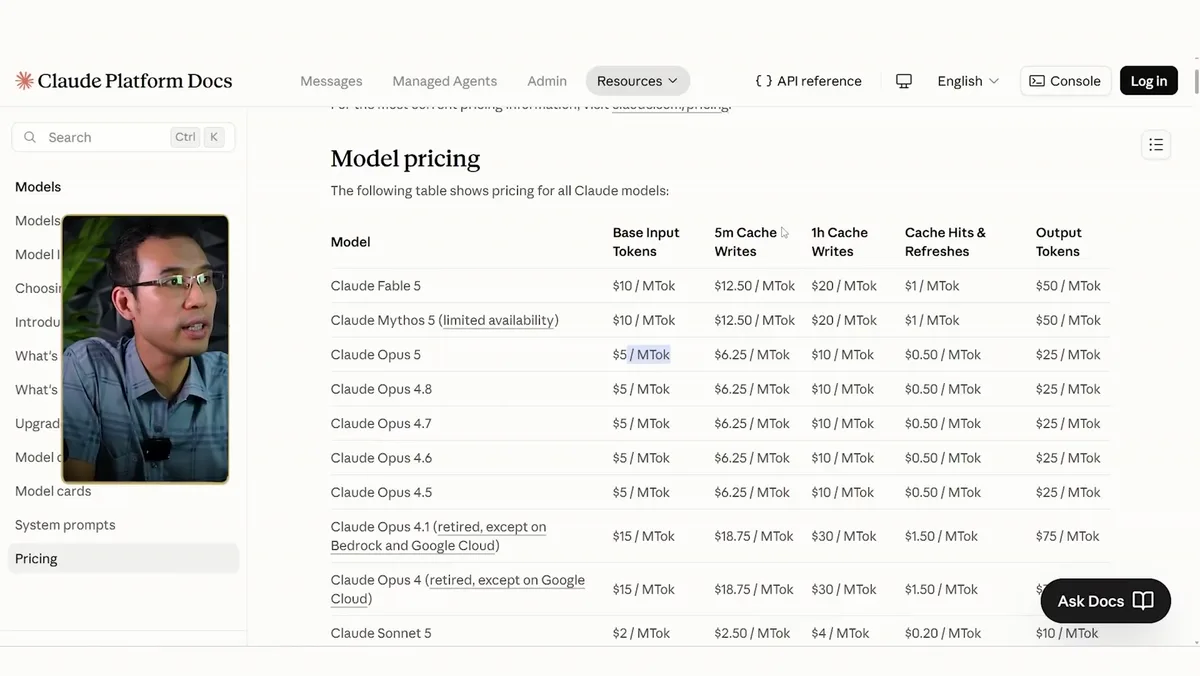The height and width of the screenshot is (676, 1200).
Task: Open Model cards in the sidebar
Action: pos(53,491)
